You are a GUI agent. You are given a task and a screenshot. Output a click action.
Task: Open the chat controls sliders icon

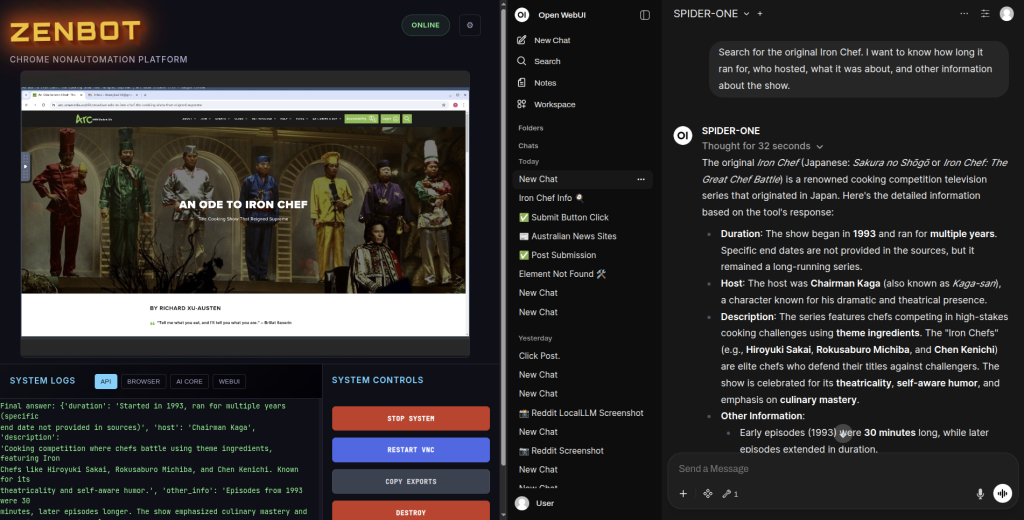985,14
